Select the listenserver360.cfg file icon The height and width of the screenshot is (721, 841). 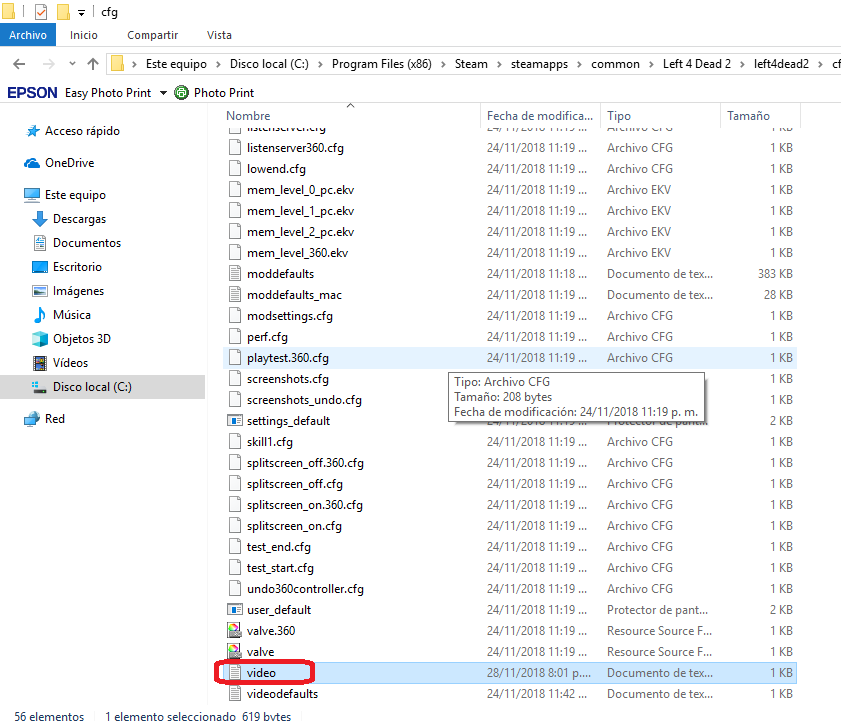pyautogui.click(x=235, y=148)
